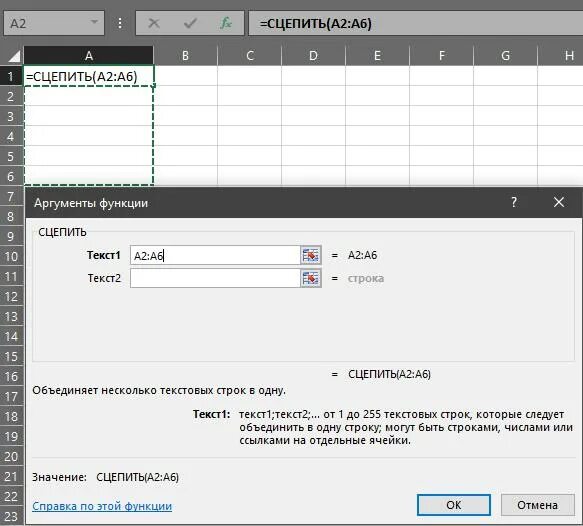
Task: Click the dialog title Аргументы функции
Action: [x=91, y=203]
